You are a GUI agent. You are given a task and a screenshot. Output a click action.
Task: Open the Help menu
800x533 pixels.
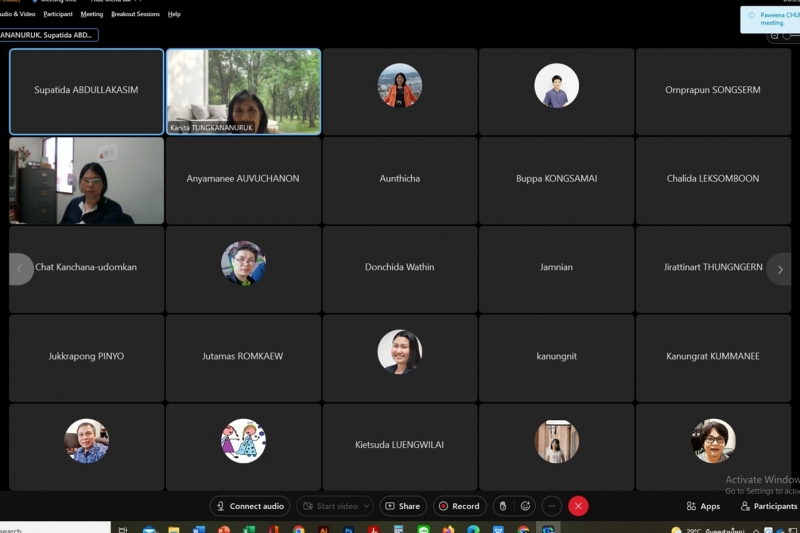tap(174, 14)
